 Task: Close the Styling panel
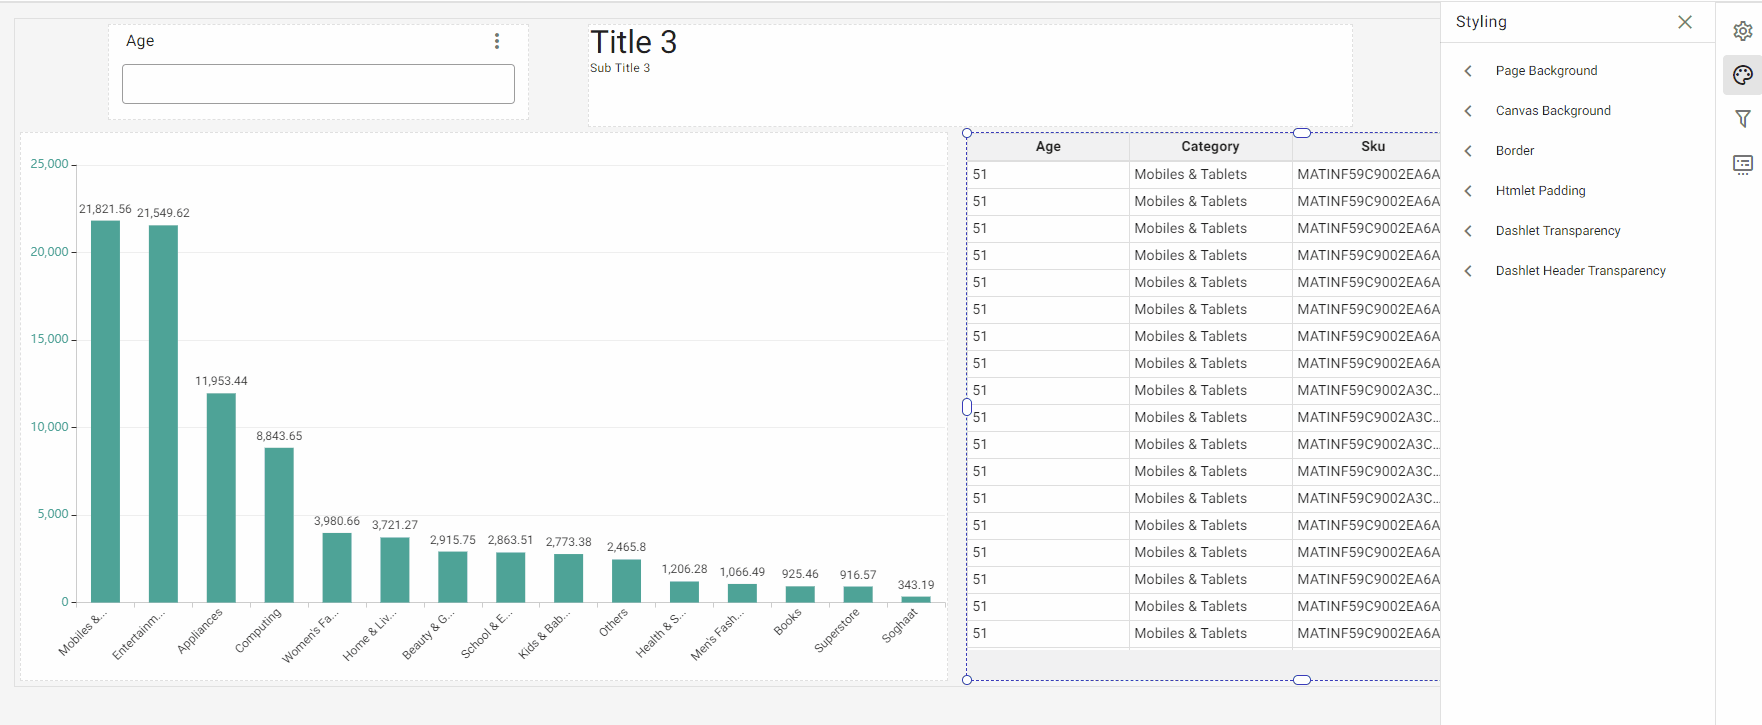pyautogui.click(x=1685, y=22)
